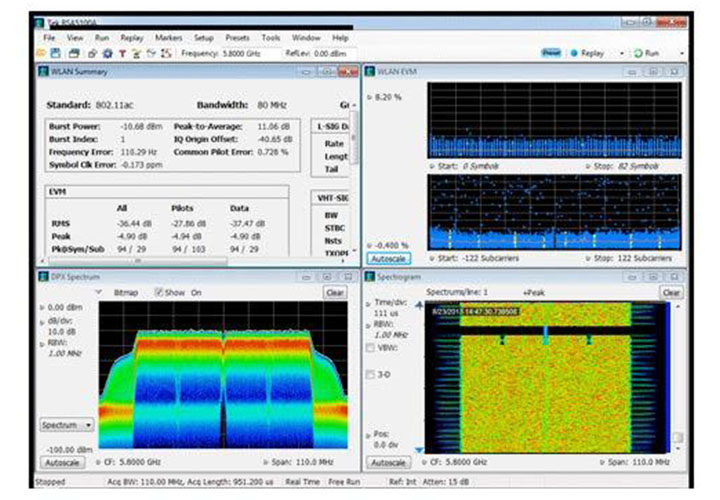The height and width of the screenshot is (500, 720).
Task: Open settings via the toolbar gear icon
Action: point(108,52)
